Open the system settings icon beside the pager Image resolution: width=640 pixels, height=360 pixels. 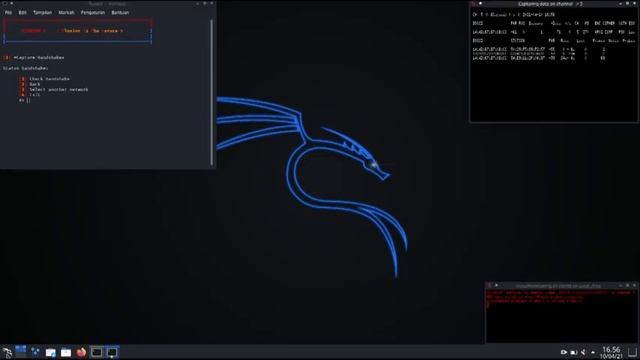[51, 352]
